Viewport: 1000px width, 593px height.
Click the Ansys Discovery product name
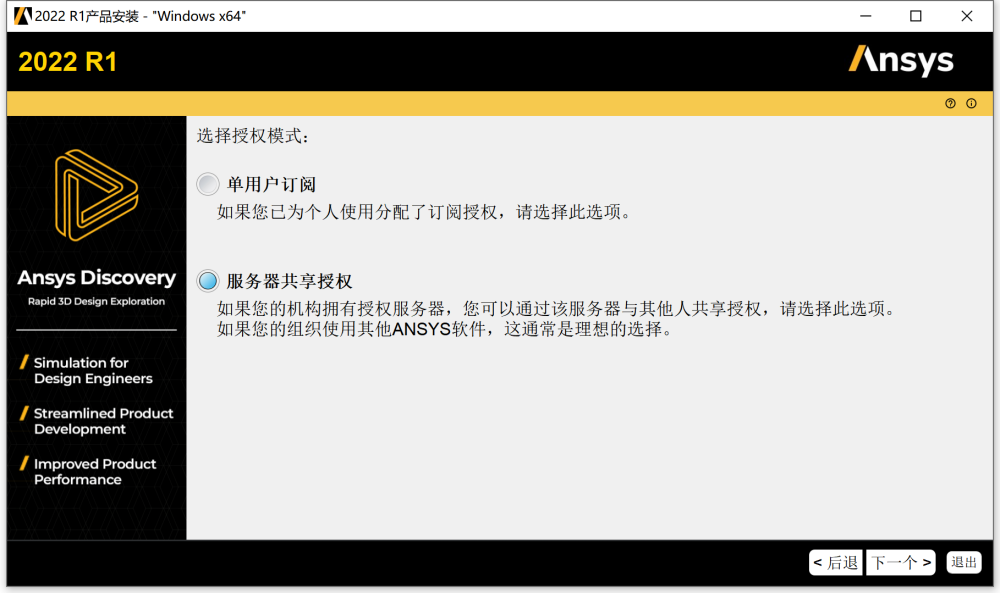(96, 278)
